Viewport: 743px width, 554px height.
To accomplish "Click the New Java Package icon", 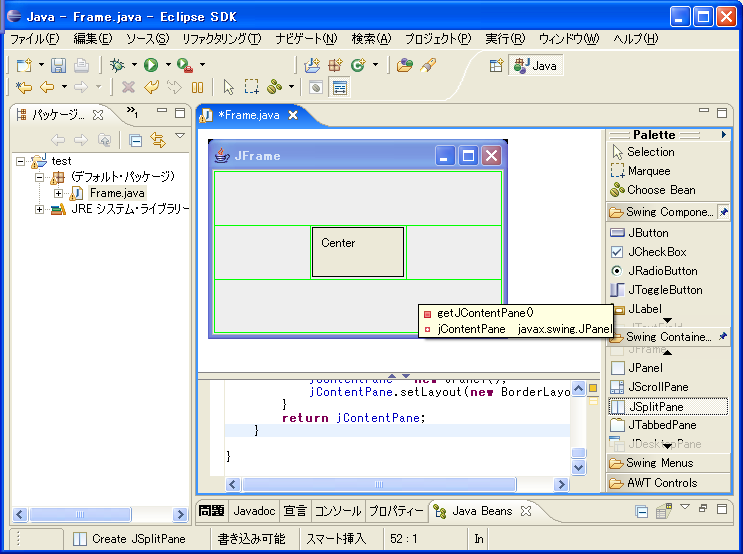I will (335, 65).
